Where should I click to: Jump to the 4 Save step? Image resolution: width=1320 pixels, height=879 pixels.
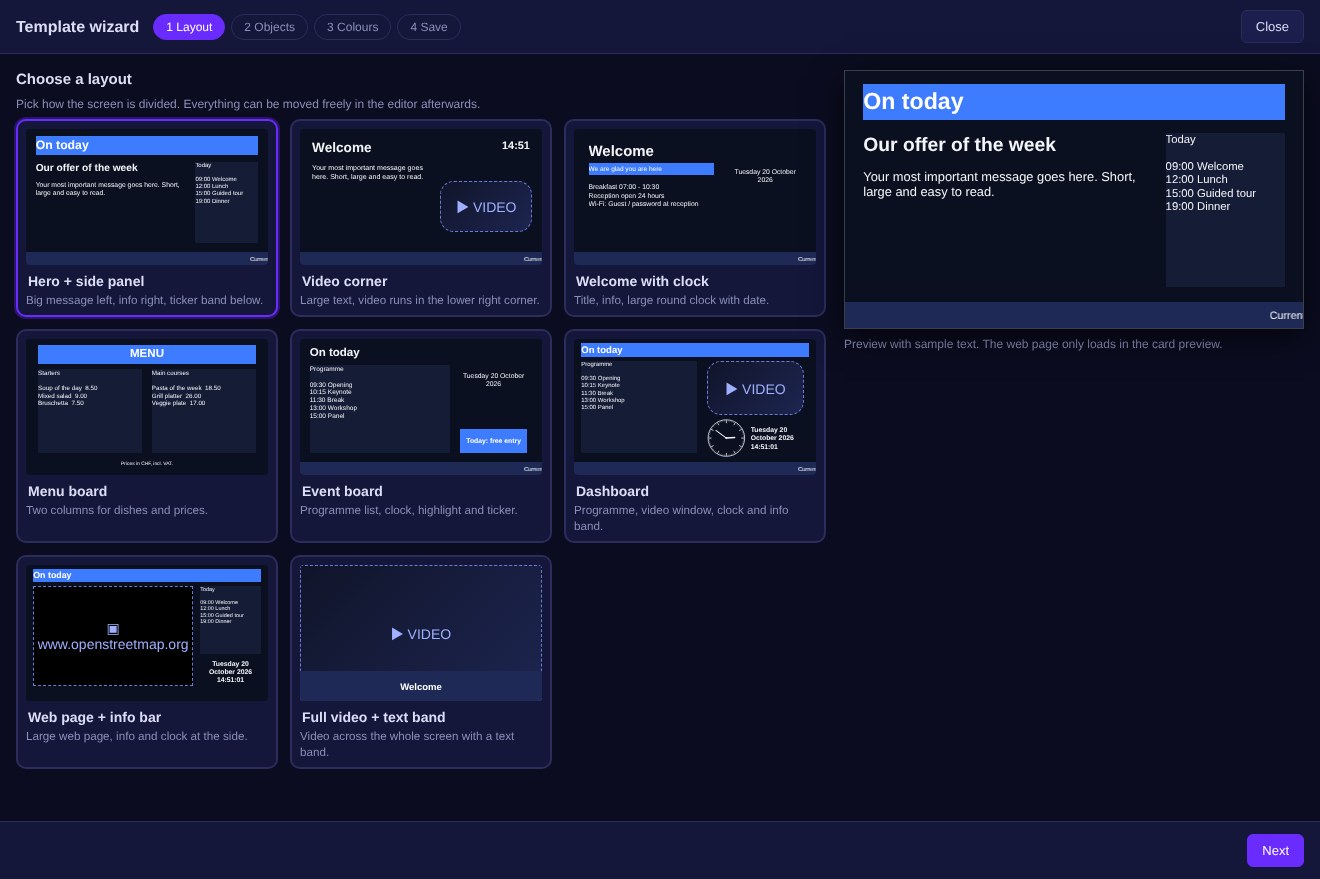click(x=429, y=27)
